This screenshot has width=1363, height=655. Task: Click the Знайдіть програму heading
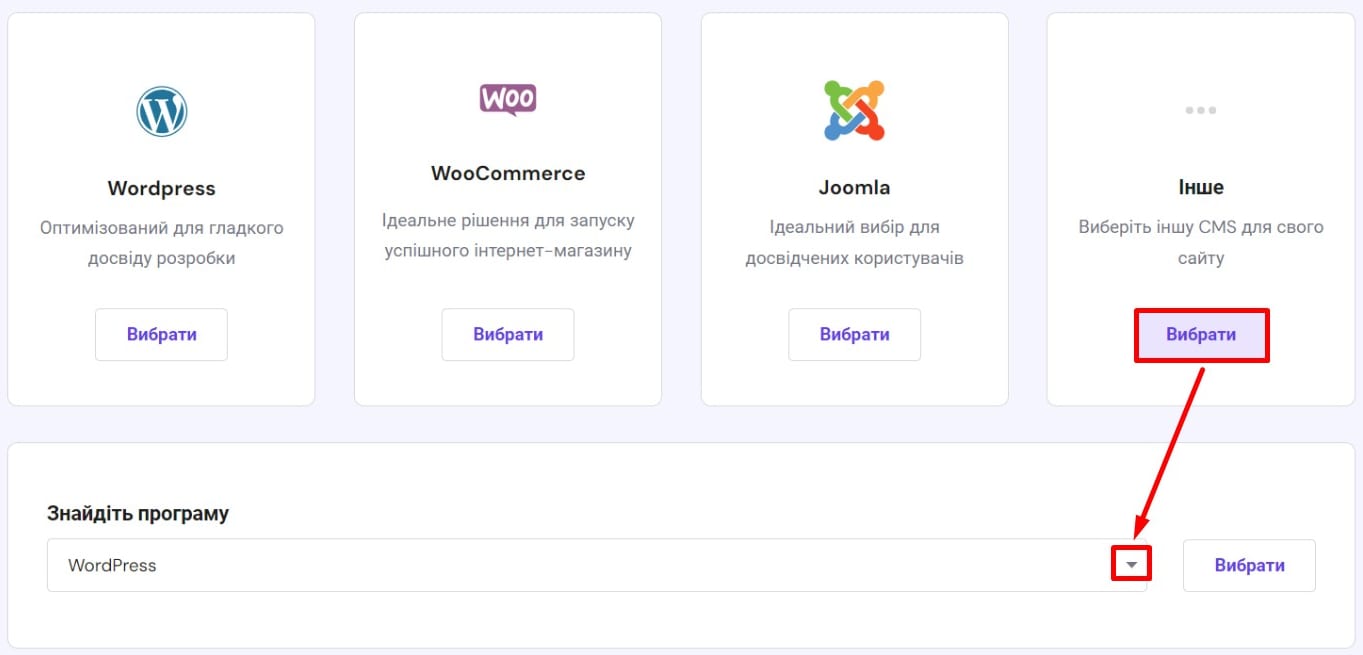[x=138, y=513]
